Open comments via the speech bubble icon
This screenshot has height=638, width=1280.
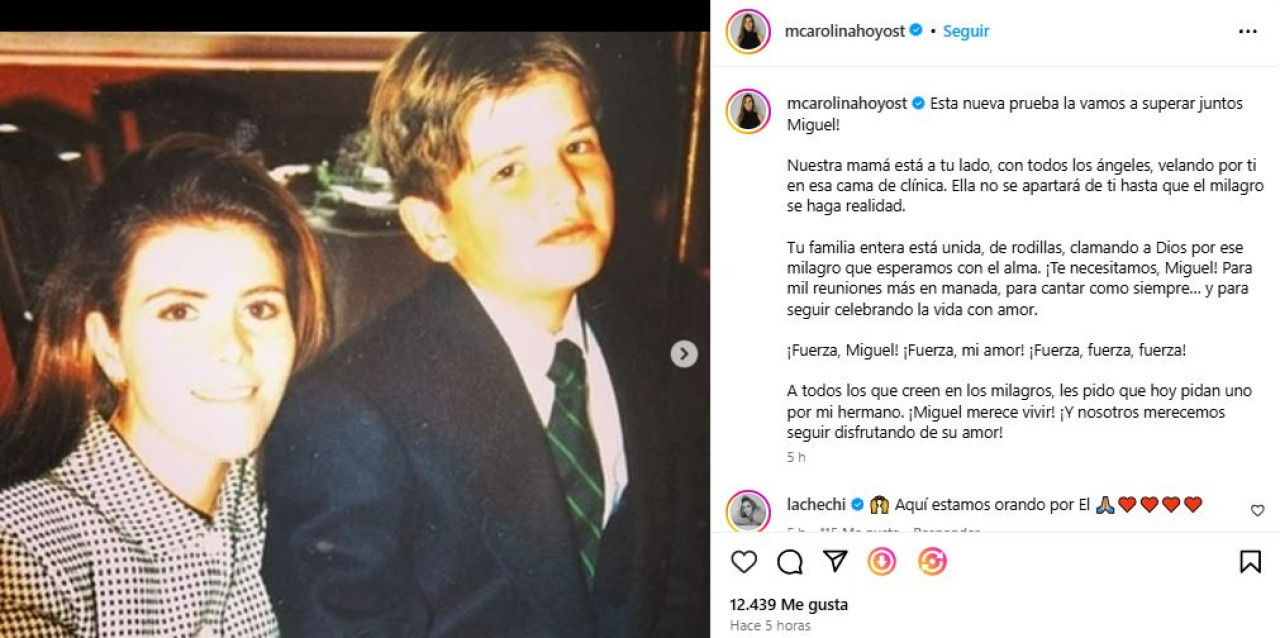(x=790, y=562)
